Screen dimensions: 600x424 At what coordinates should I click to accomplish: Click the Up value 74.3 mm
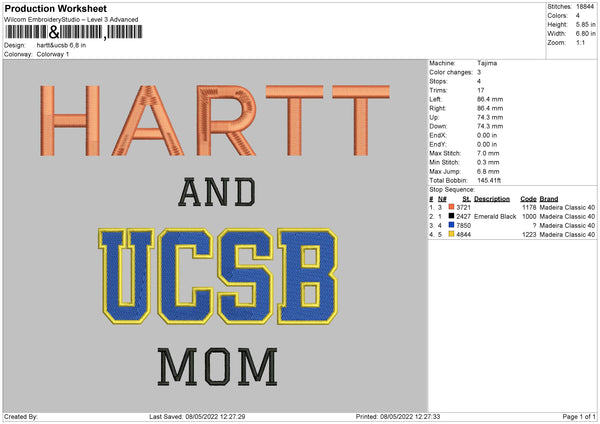tap(490, 117)
